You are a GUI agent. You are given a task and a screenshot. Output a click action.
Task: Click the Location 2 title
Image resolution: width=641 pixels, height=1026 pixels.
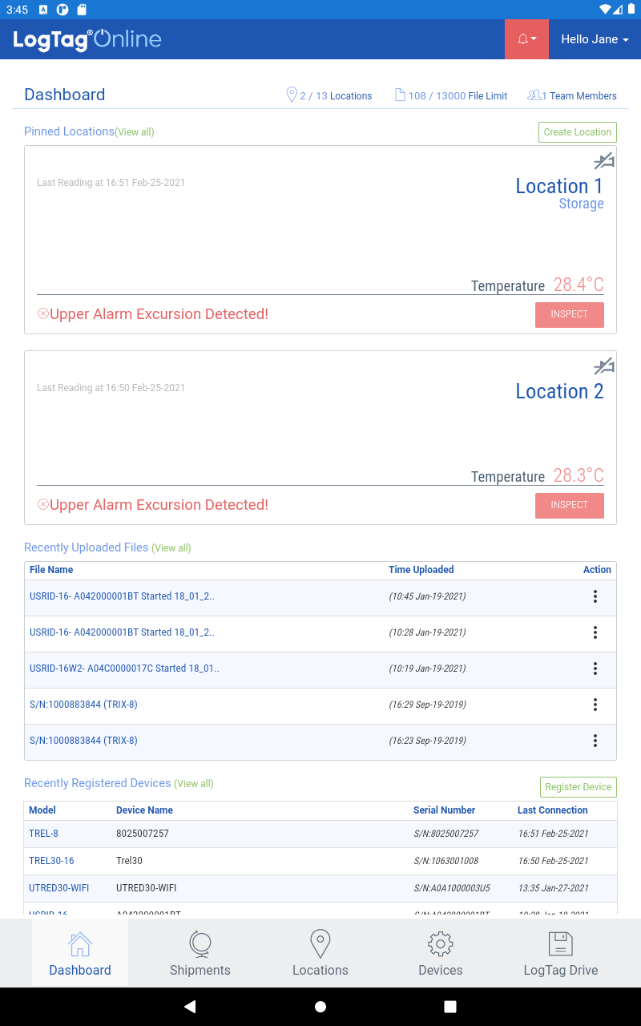[559, 391]
